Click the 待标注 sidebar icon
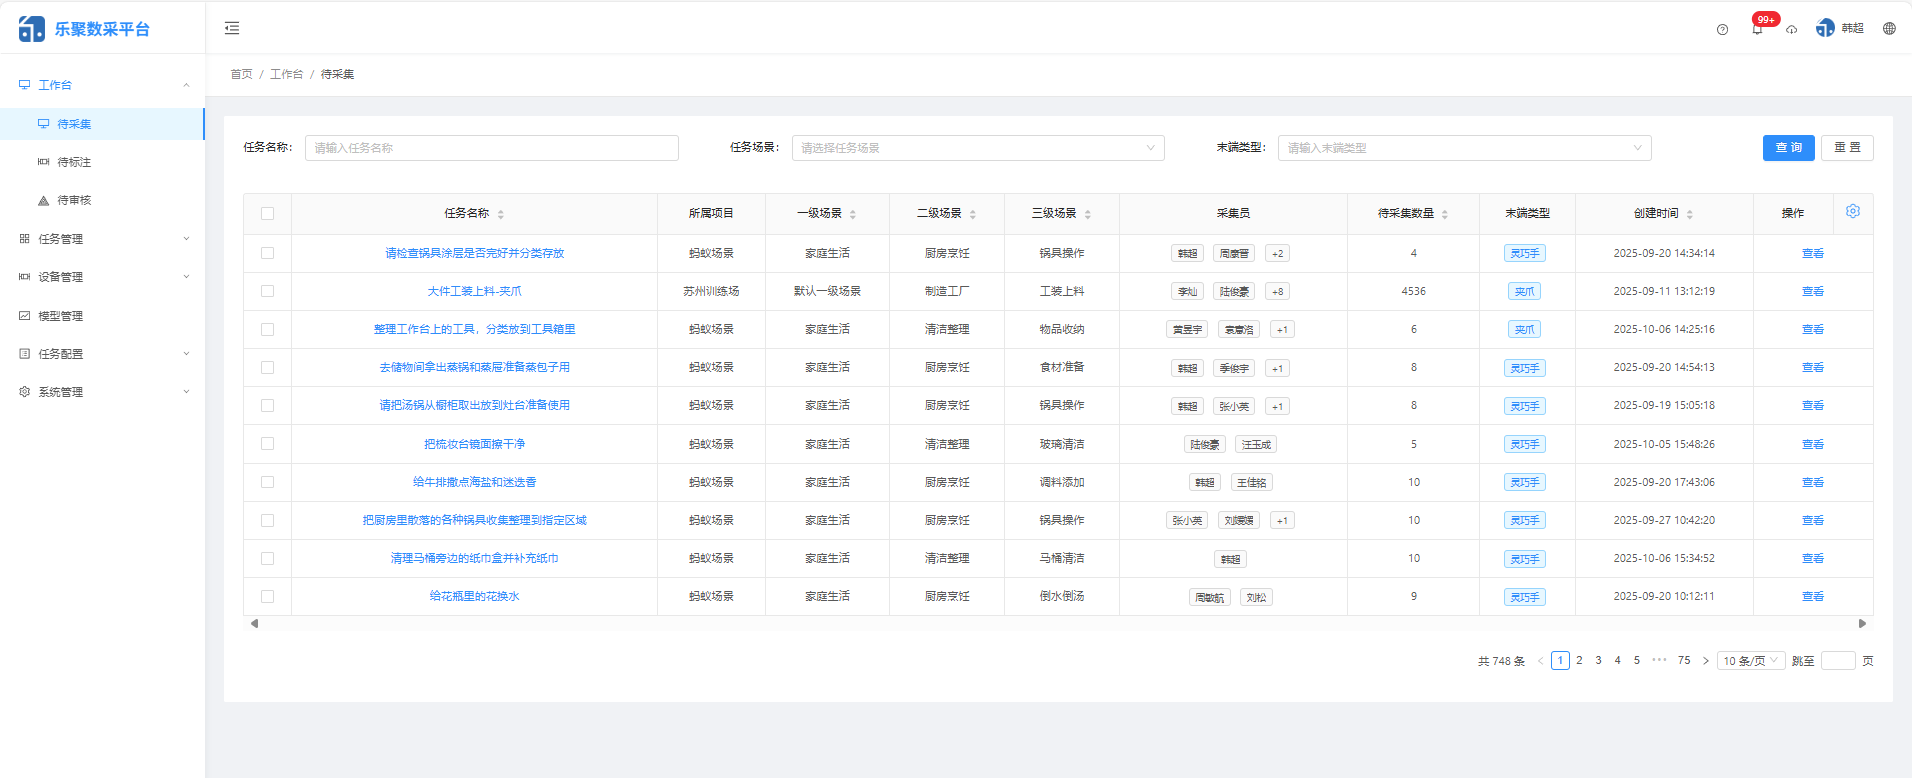This screenshot has height=778, width=1912. (43, 162)
